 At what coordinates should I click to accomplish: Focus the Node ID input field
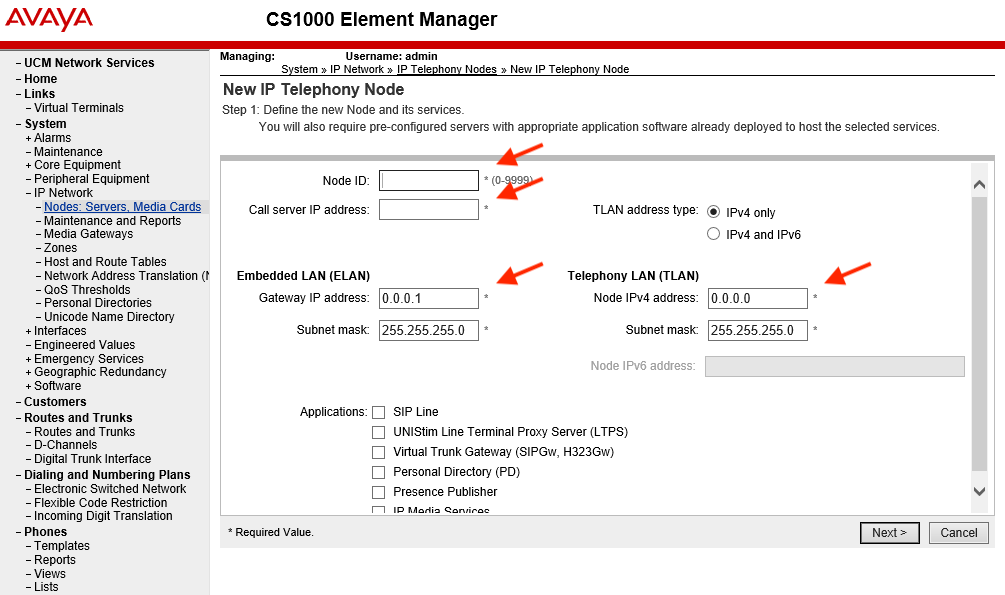429,181
